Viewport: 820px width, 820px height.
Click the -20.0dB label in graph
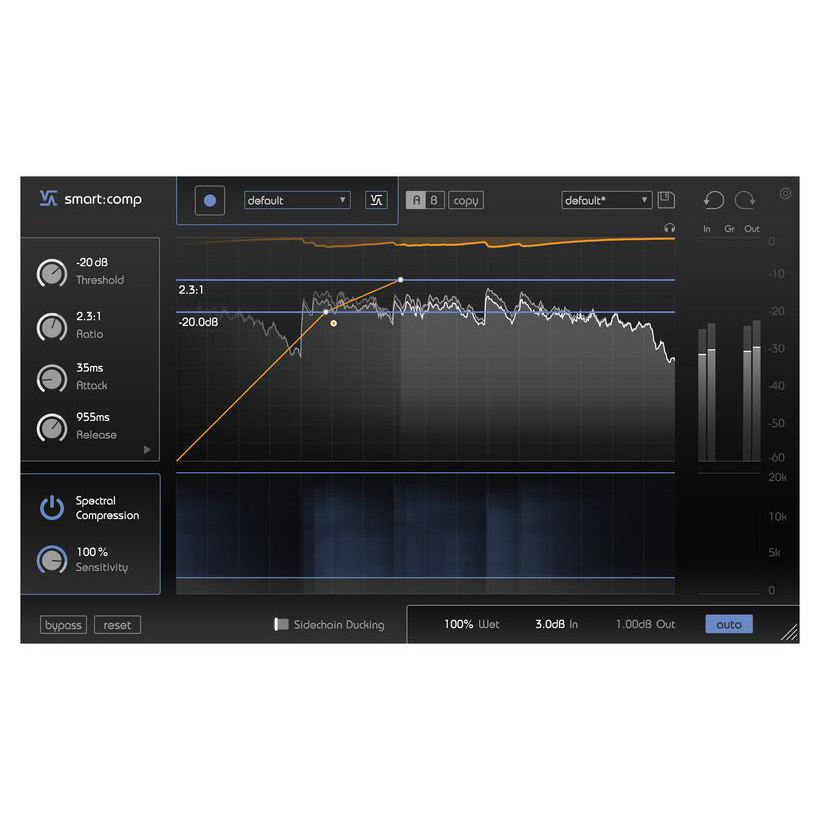tap(198, 322)
